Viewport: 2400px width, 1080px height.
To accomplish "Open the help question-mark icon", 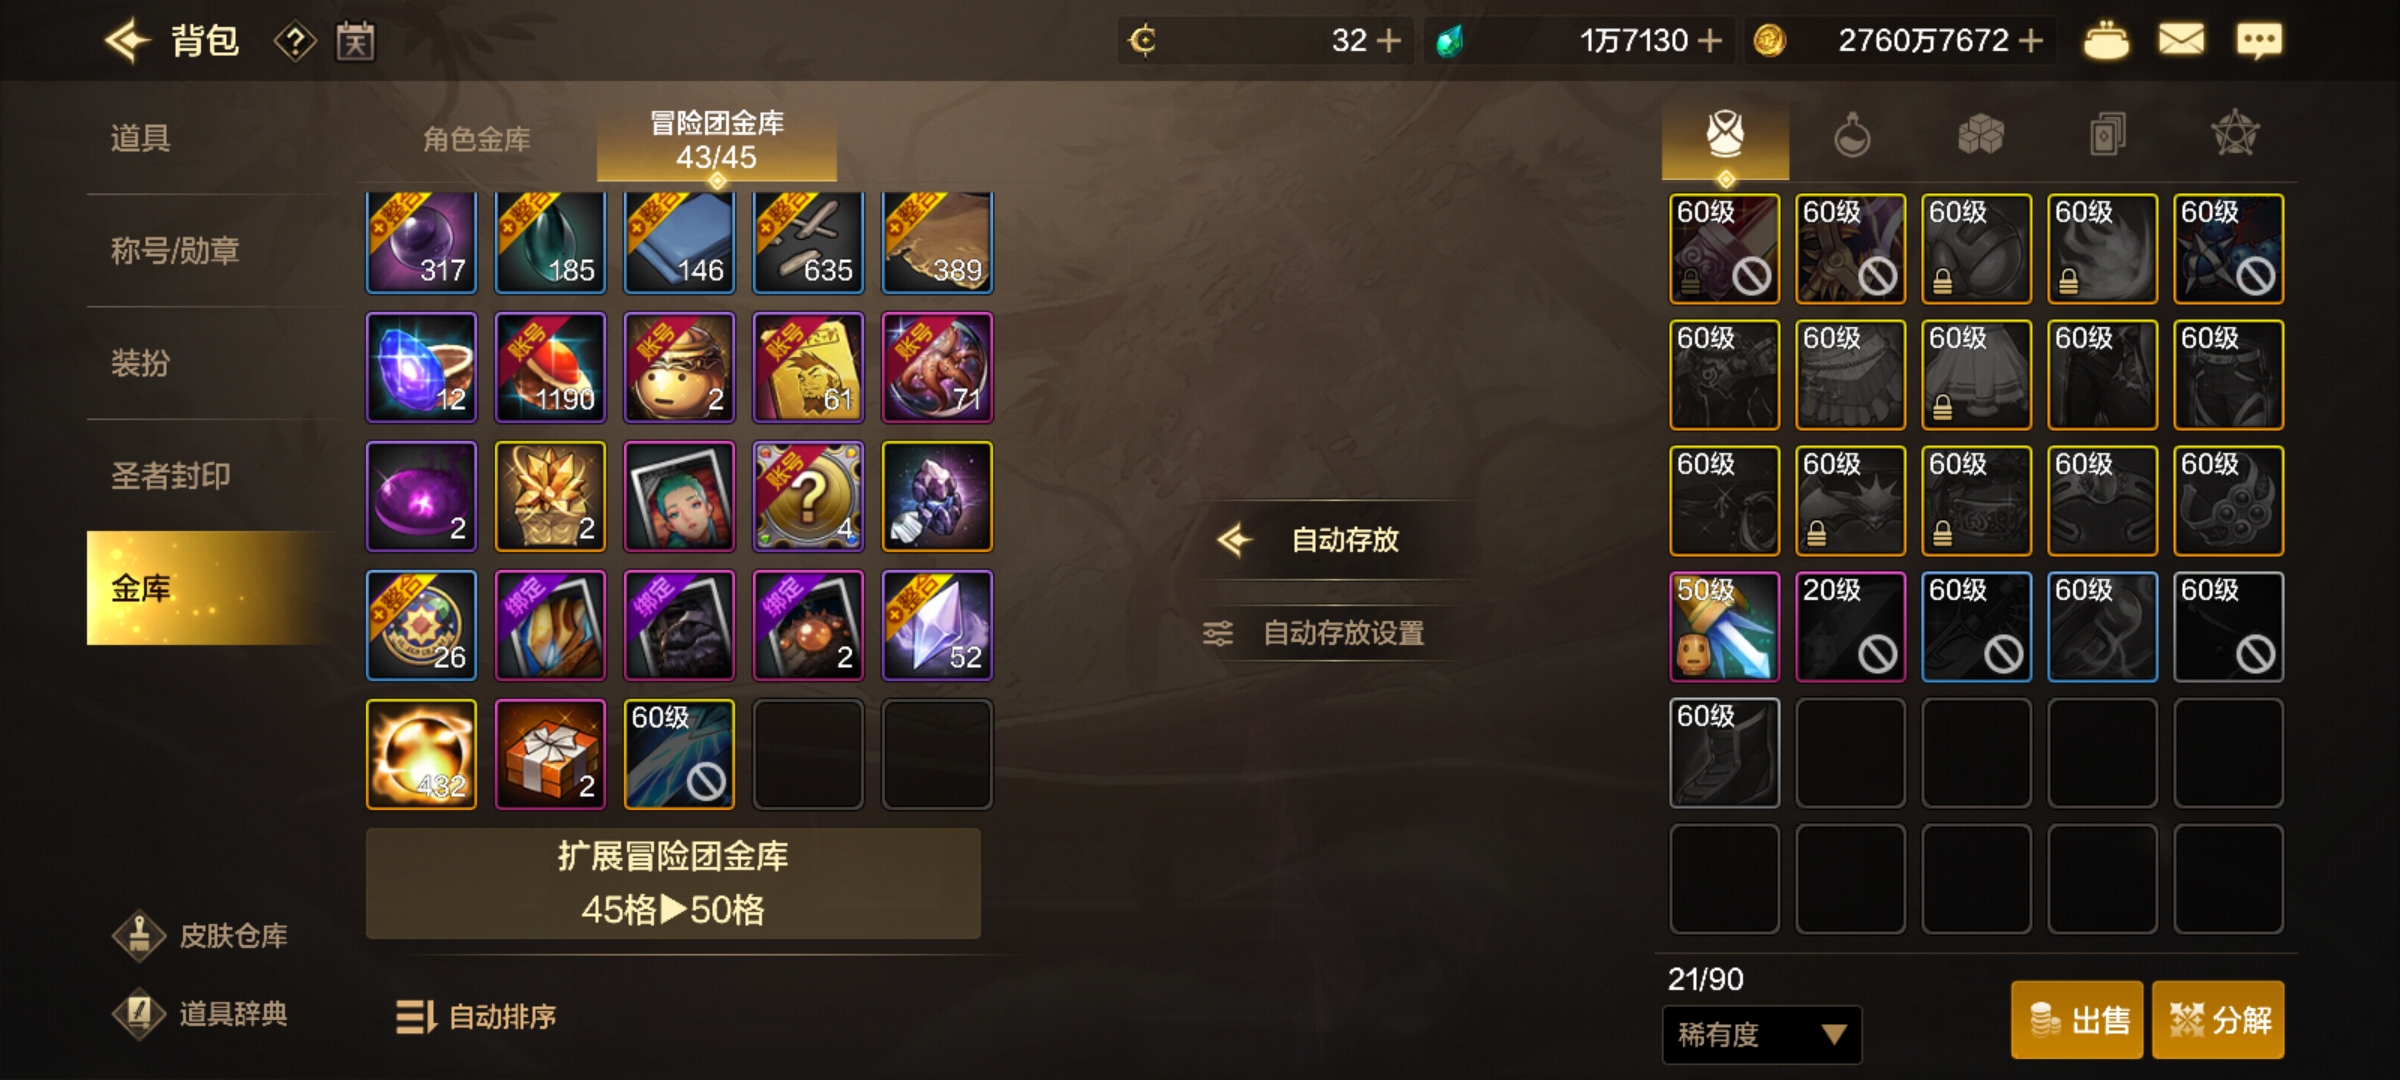I will tap(295, 42).
